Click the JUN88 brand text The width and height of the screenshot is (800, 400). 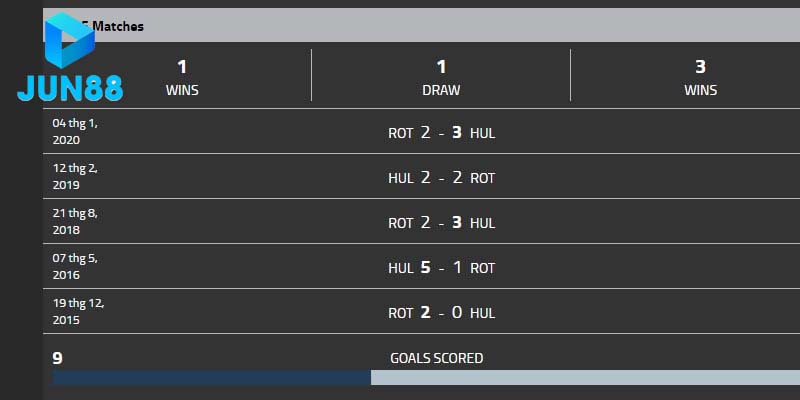tap(70, 90)
